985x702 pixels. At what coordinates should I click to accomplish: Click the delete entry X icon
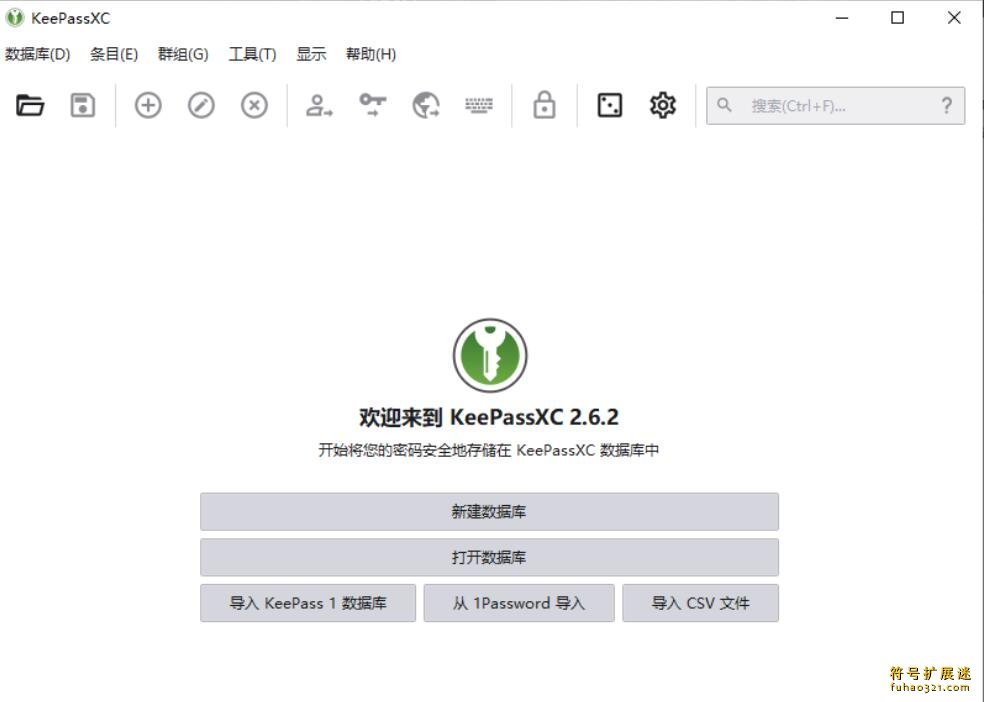(254, 106)
